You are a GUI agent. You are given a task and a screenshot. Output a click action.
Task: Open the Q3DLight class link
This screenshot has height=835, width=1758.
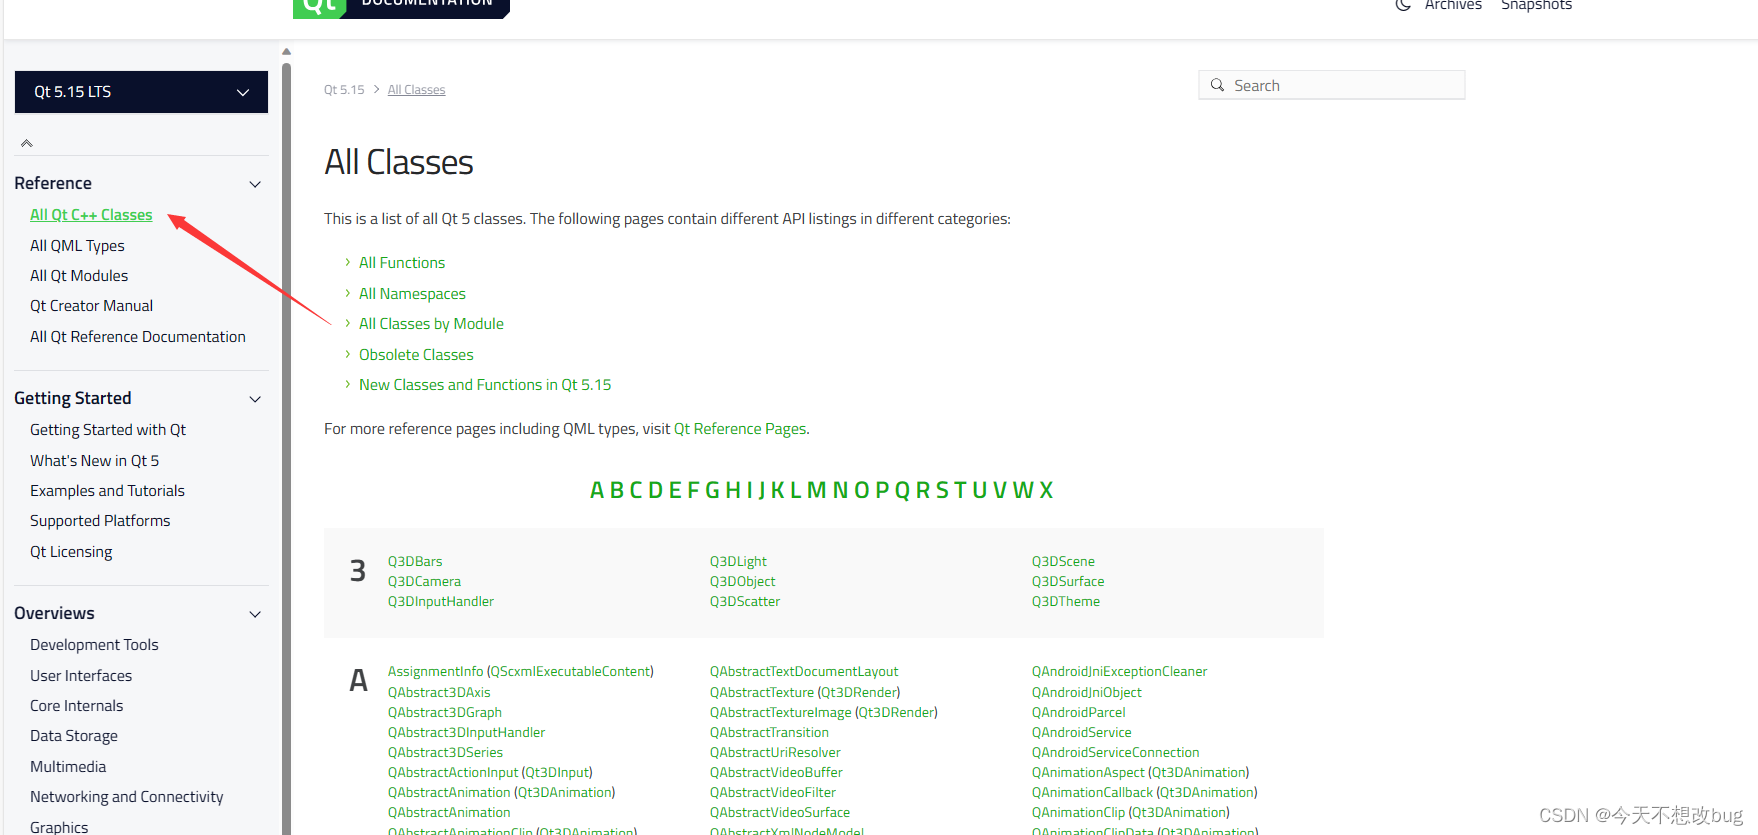[738, 562]
